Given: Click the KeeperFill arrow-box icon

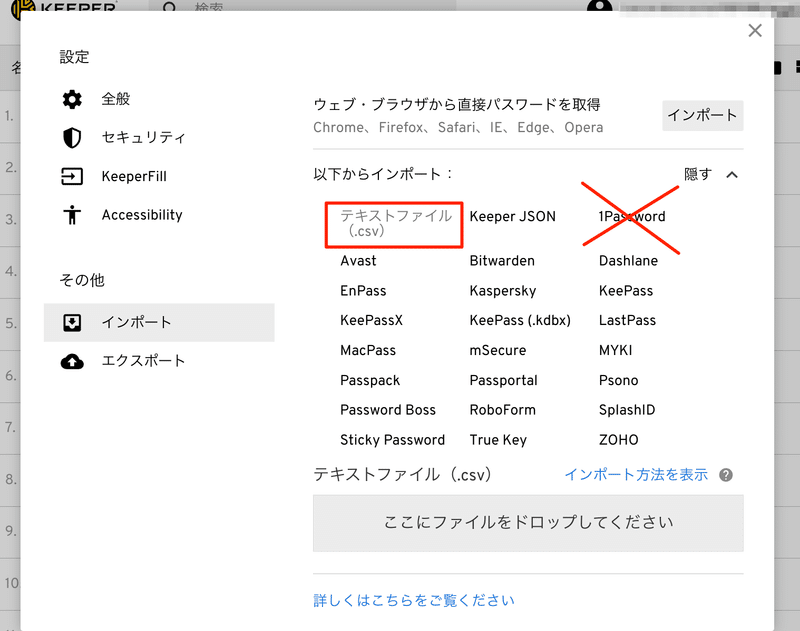Looking at the screenshot, I should coord(72,176).
